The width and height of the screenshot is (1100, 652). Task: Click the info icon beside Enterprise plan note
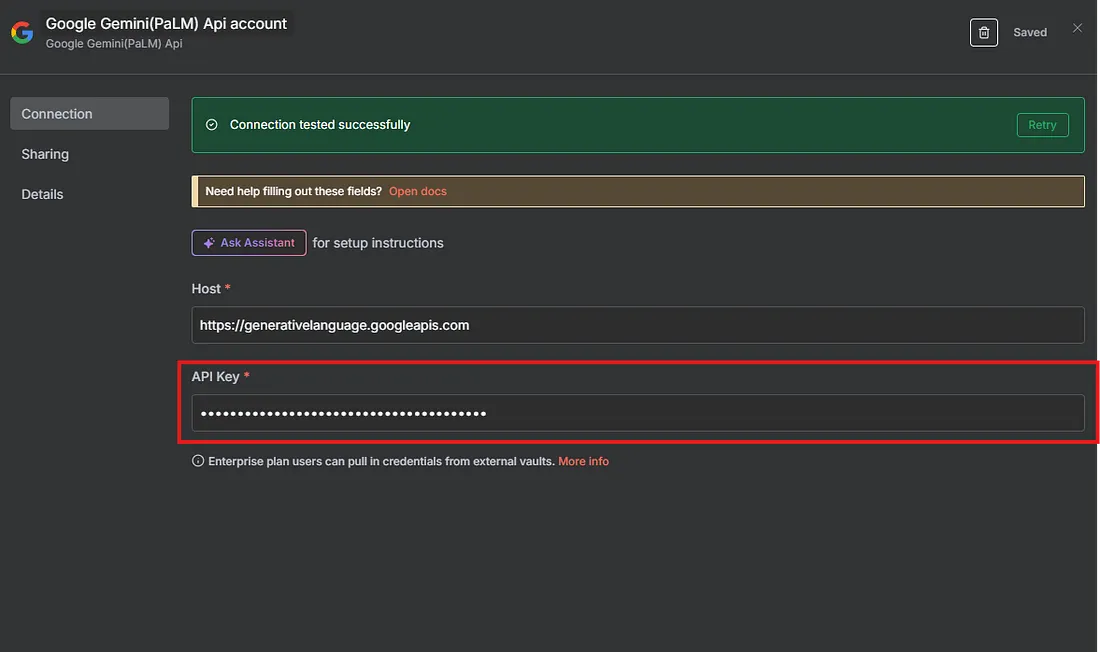pos(198,461)
